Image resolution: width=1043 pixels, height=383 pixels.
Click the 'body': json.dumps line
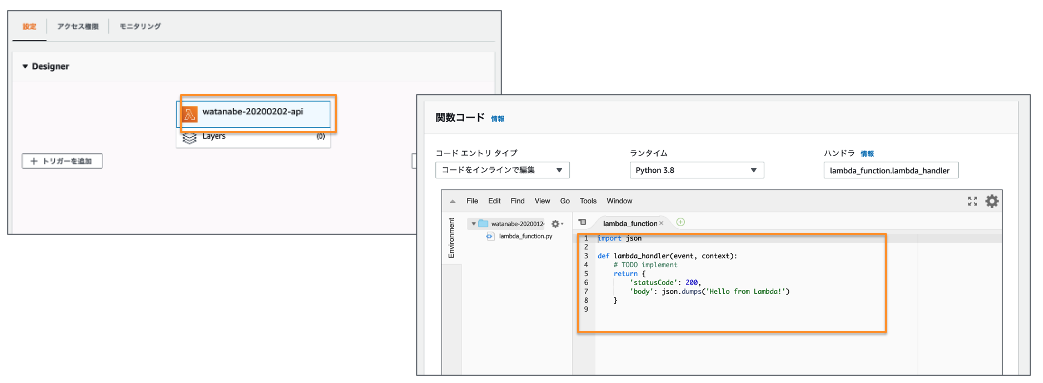[709, 291]
